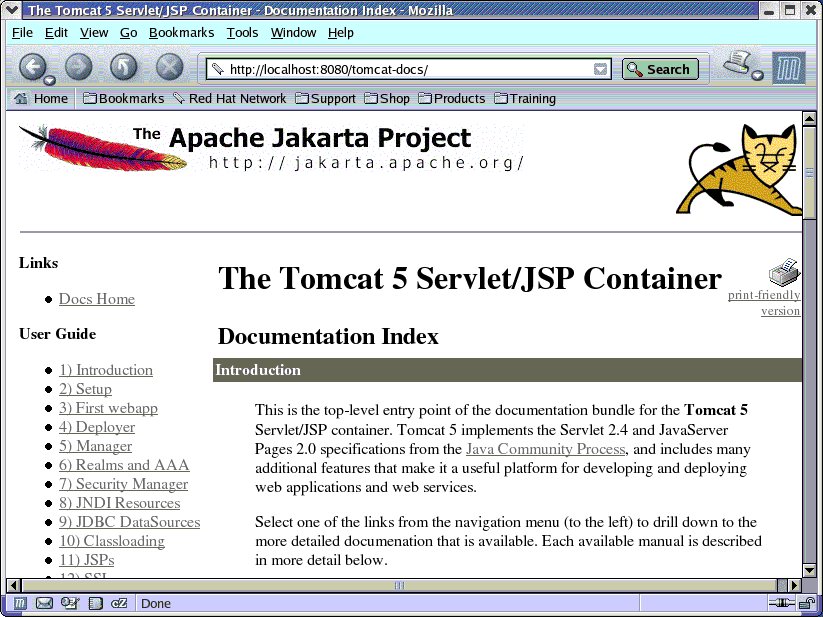
Task: Open the 3) First webapp link
Action: click(x=108, y=408)
